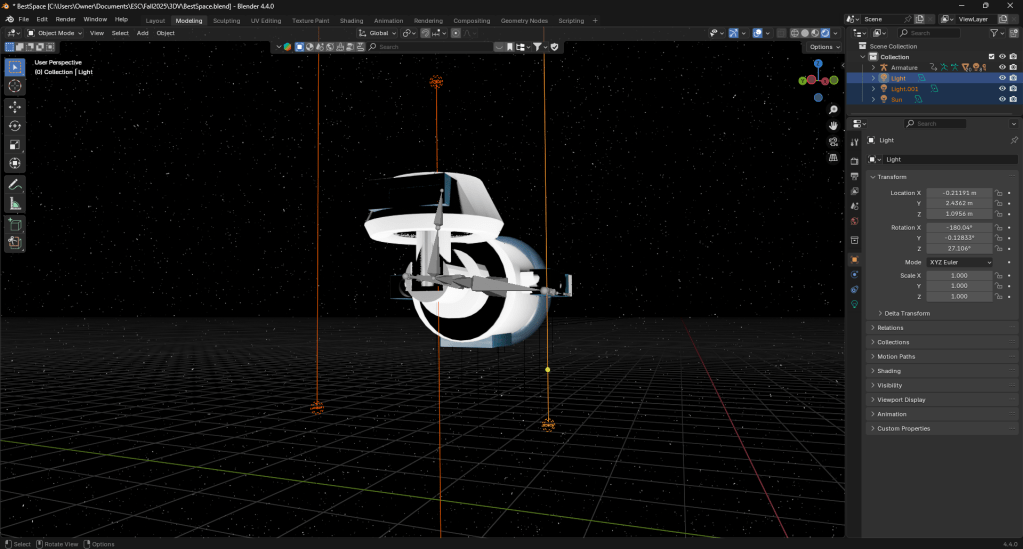Activate the Measure tool
The height and width of the screenshot is (549, 1023).
click(15, 204)
